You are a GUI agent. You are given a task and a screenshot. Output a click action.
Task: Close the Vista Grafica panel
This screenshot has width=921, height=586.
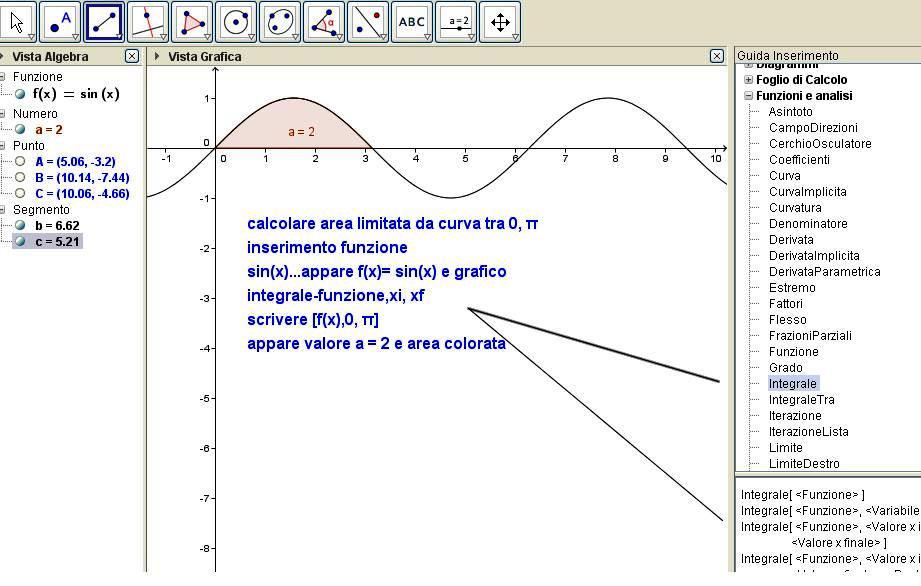(717, 56)
